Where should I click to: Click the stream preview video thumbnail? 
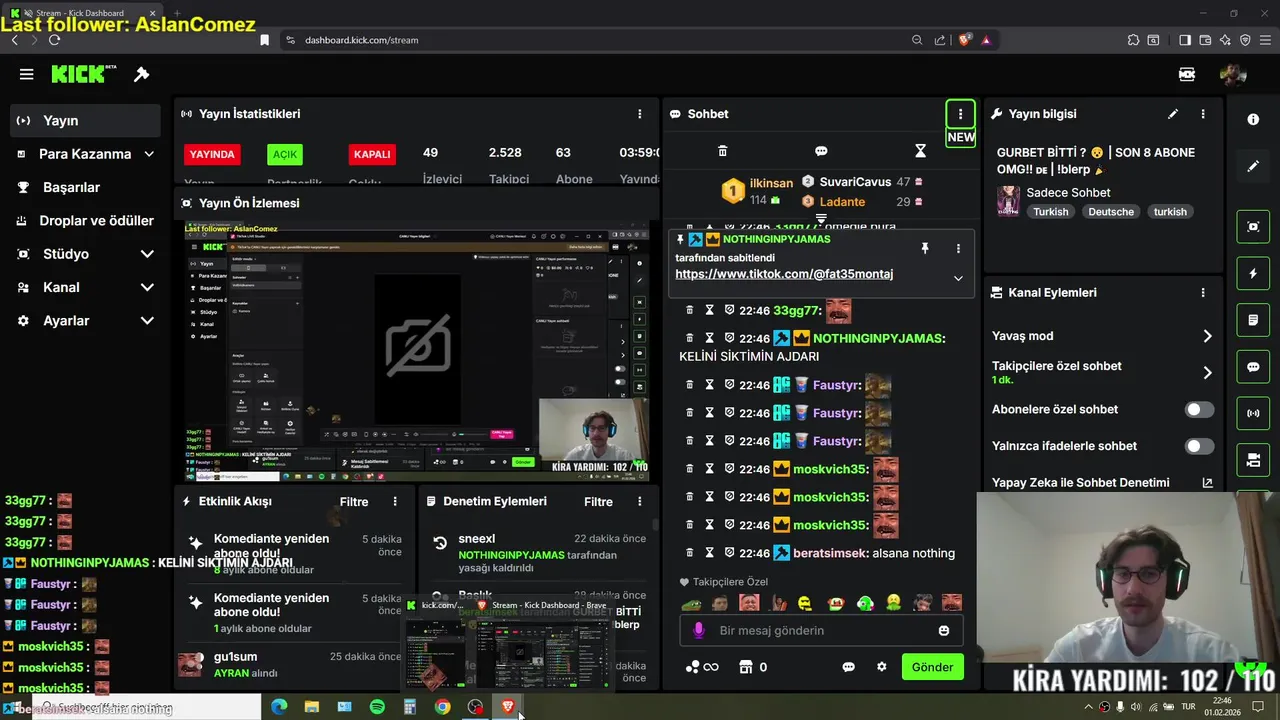pos(417,352)
